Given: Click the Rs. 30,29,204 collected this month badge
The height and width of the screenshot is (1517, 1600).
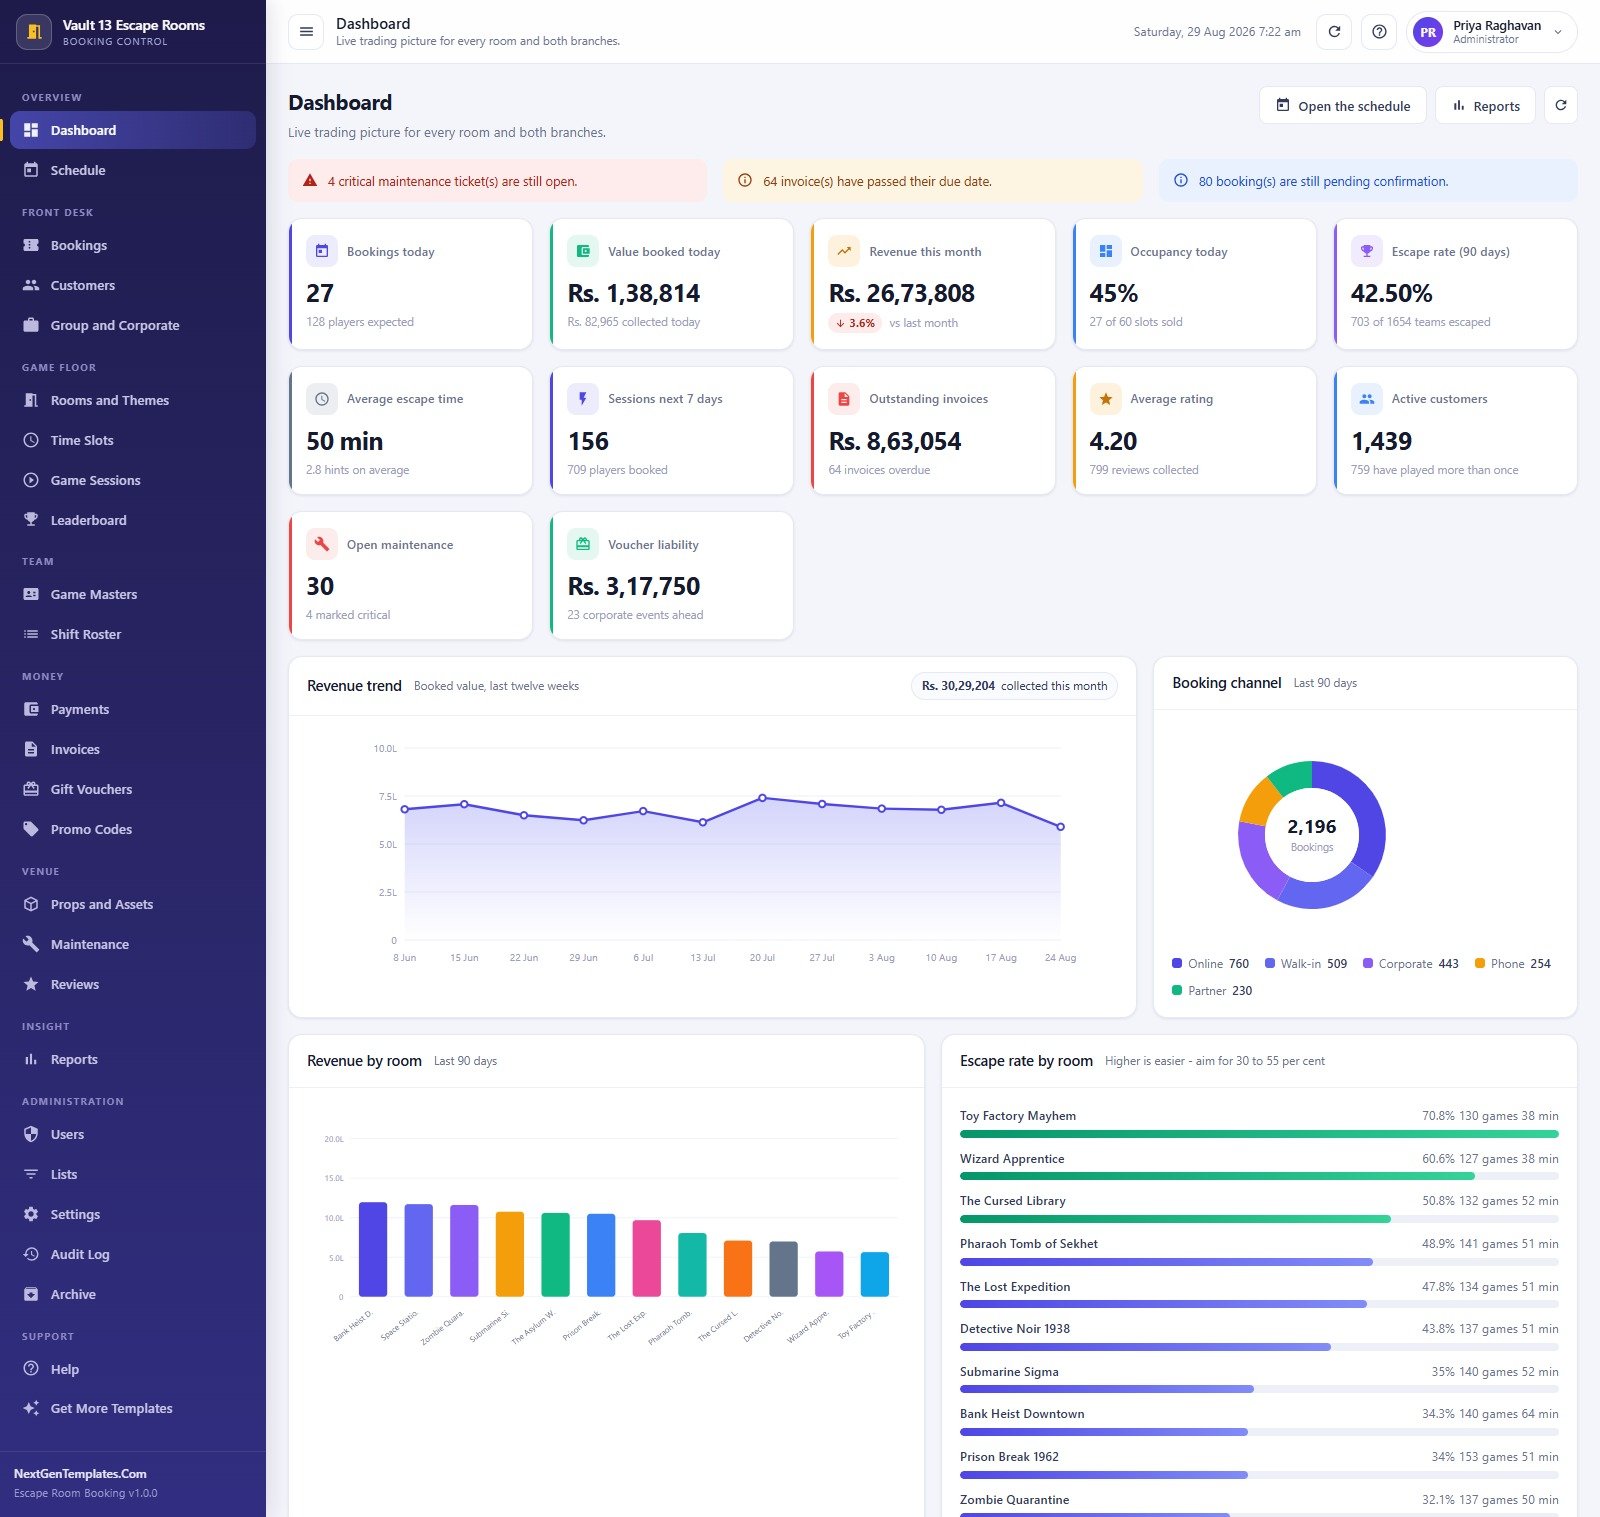Looking at the screenshot, I should [1014, 686].
